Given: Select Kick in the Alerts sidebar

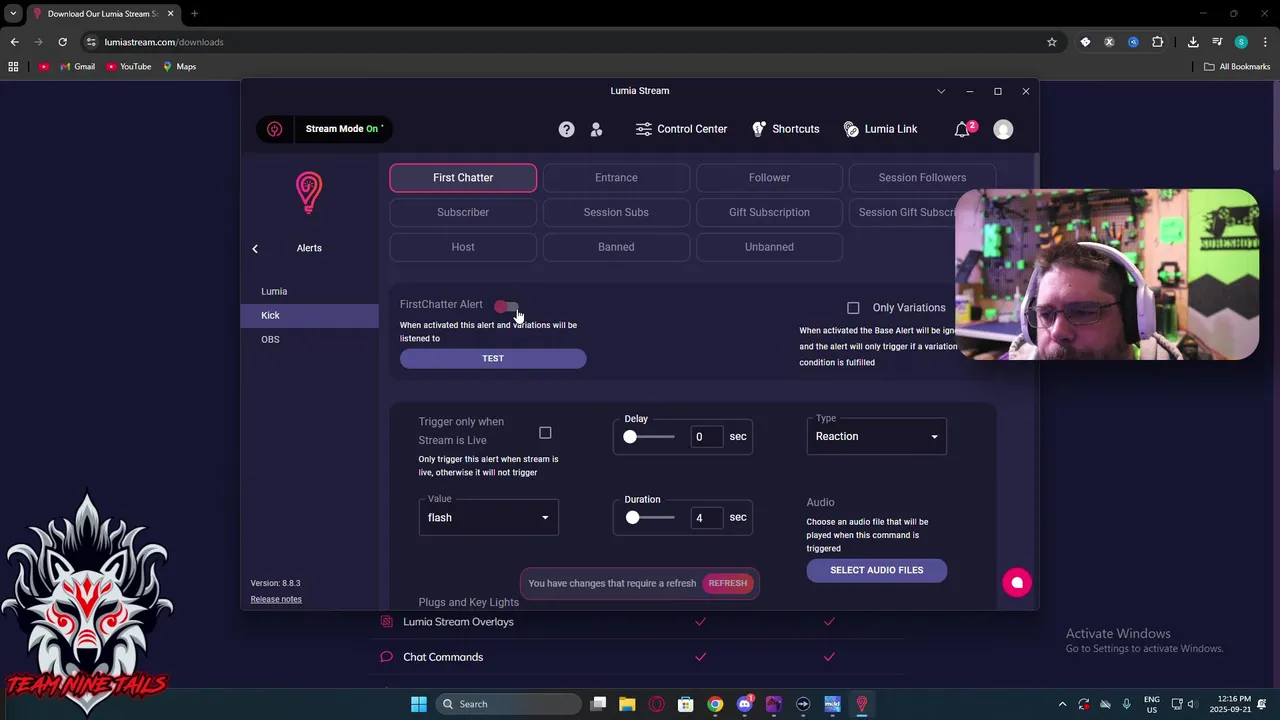Looking at the screenshot, I should 310,315.
